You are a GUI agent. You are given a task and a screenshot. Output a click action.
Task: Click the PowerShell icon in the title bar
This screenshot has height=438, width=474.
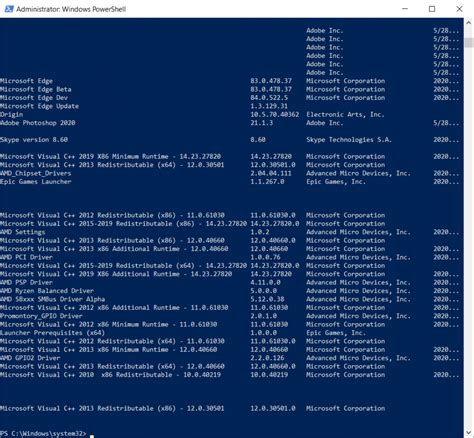point(9,9)
